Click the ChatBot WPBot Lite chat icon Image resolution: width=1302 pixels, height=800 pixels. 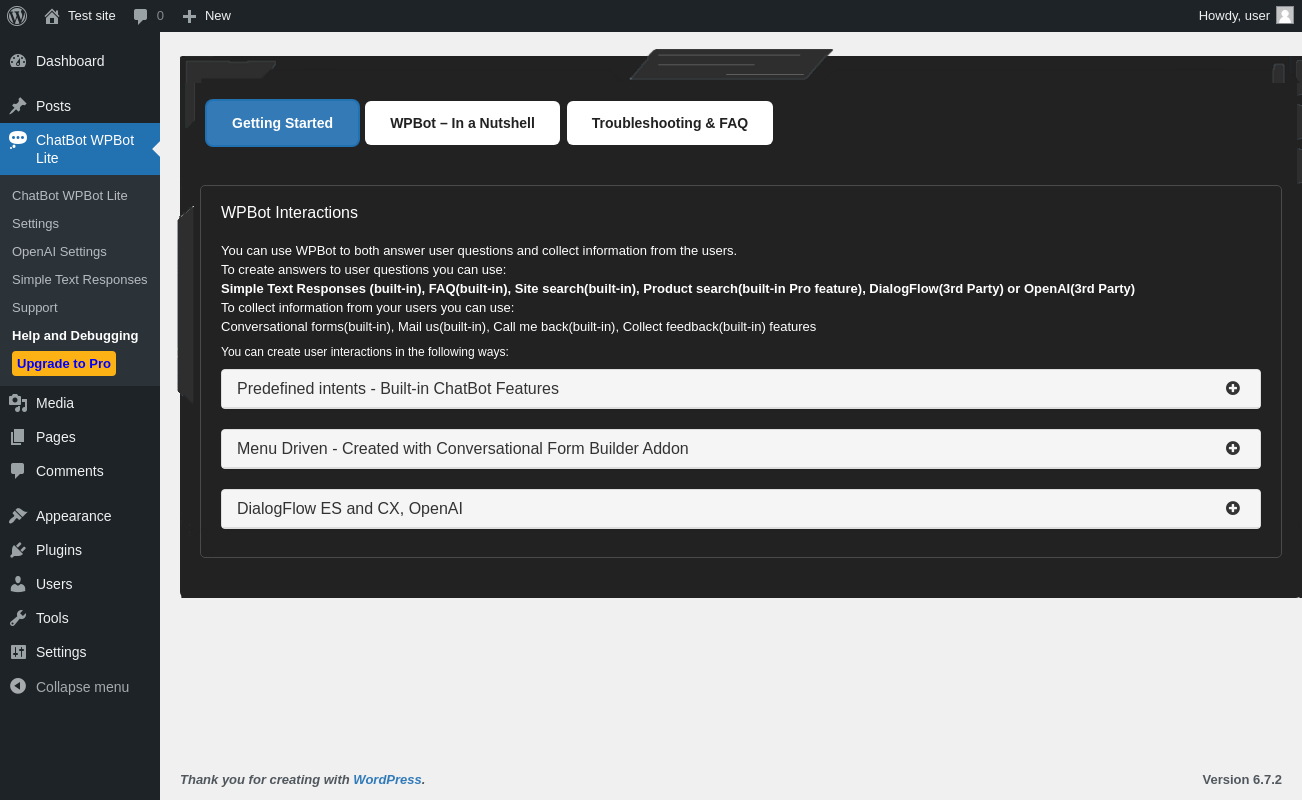point(18,139)
